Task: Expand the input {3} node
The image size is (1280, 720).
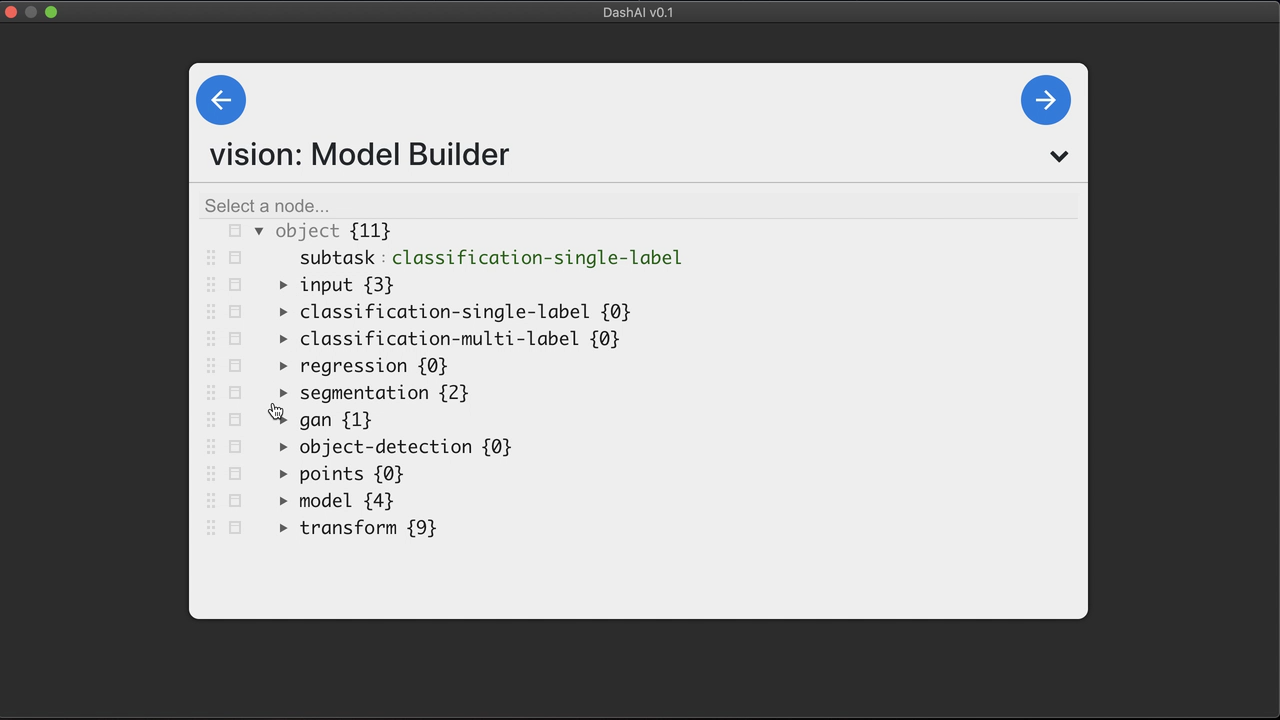Action: point(283,285)
